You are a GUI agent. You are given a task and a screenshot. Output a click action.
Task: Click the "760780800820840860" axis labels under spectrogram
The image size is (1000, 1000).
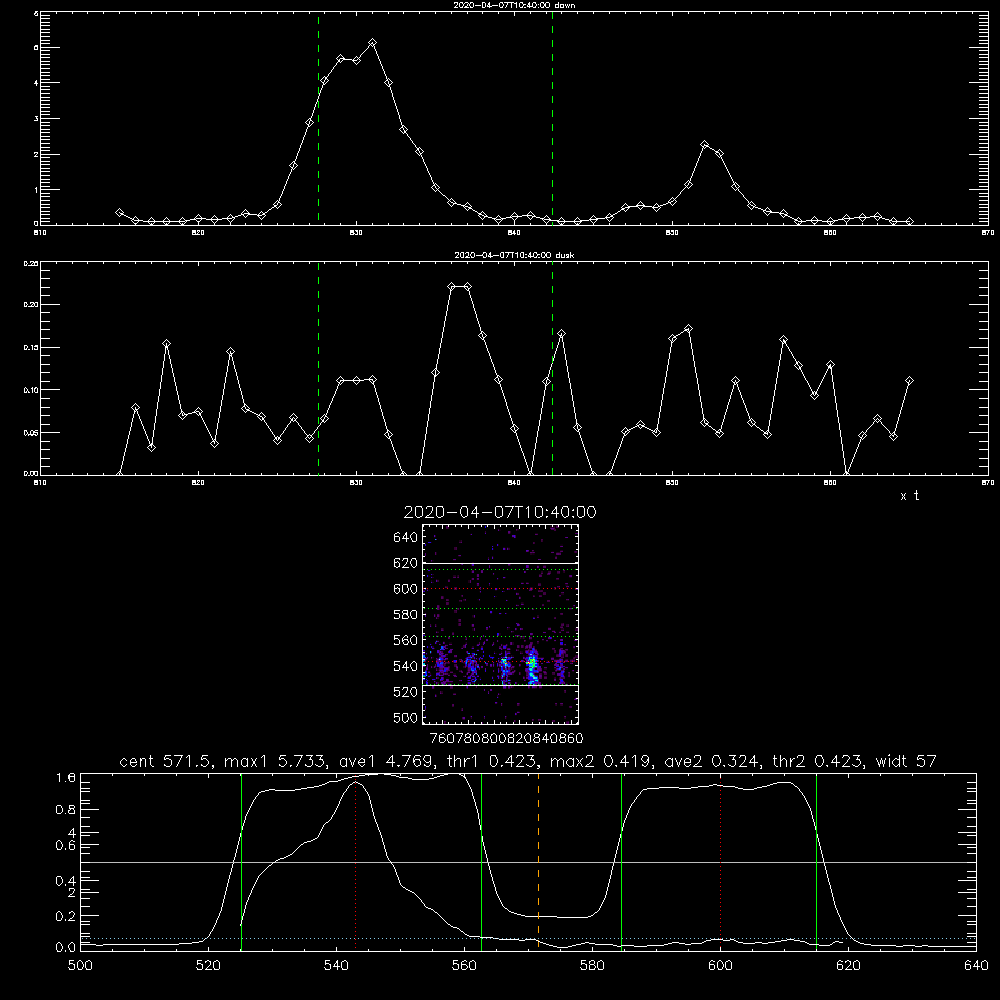coord(506,738)
